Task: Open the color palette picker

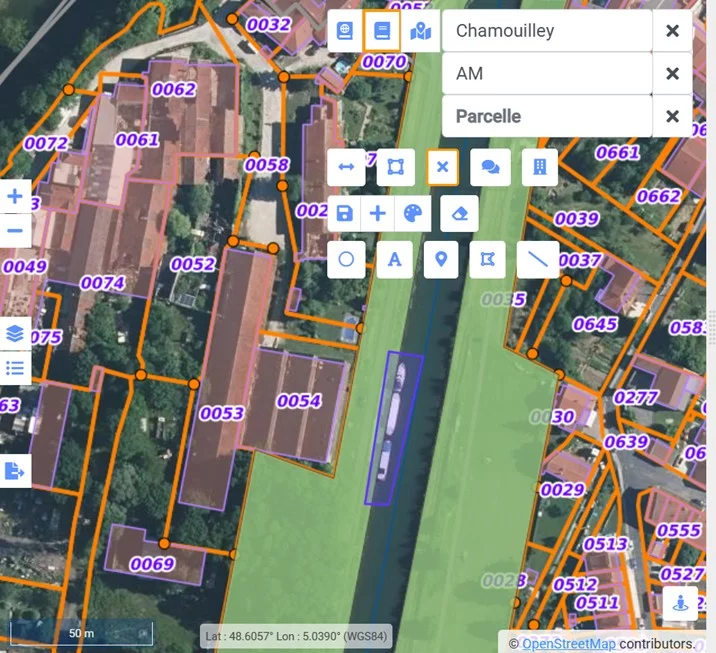Action: [x=411, y=213]
